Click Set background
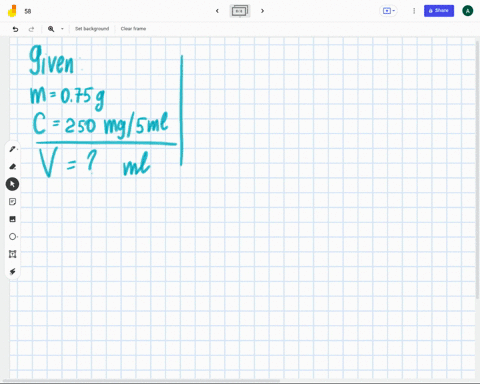480x384 pixels. (92, 29)
